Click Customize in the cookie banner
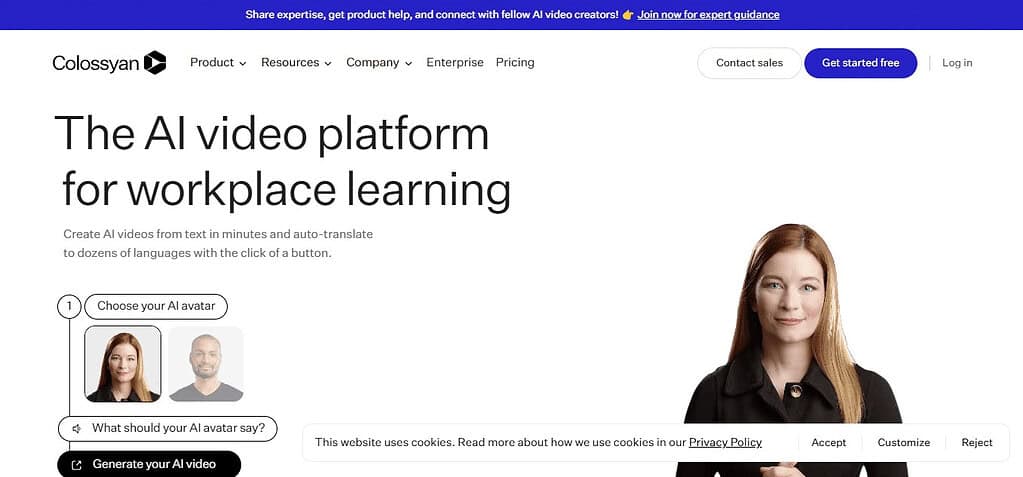Viewport: 1023px width, 477px height. (904, 442)
